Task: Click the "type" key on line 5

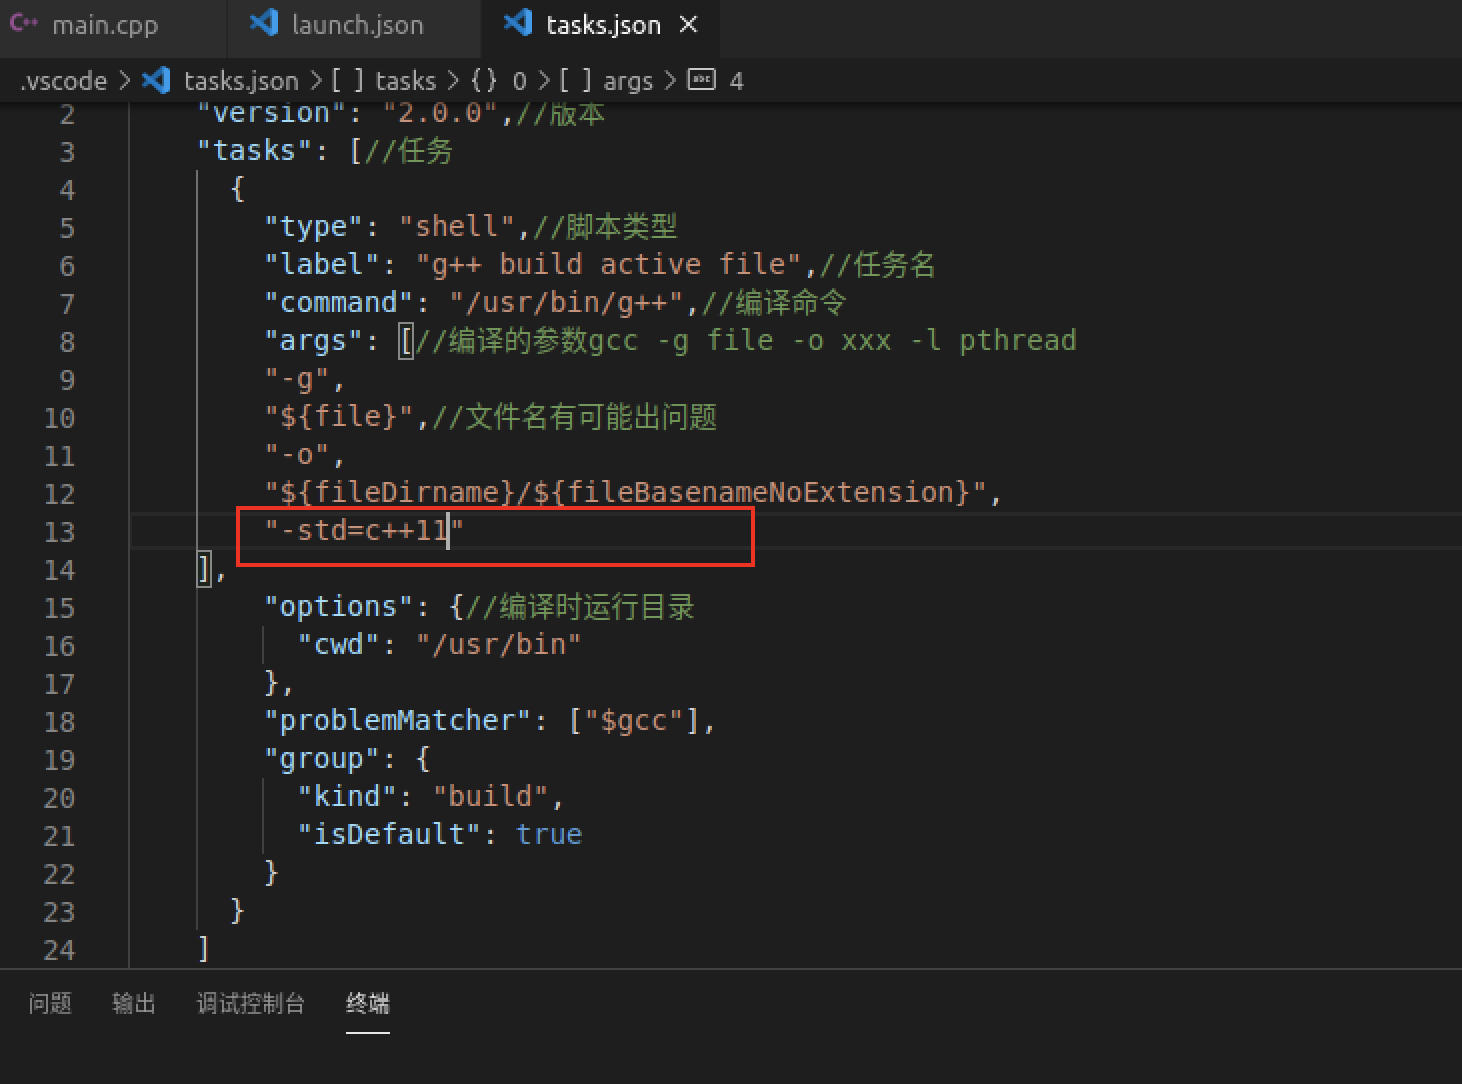Action: pyautogui.click(x=313, y=226)
